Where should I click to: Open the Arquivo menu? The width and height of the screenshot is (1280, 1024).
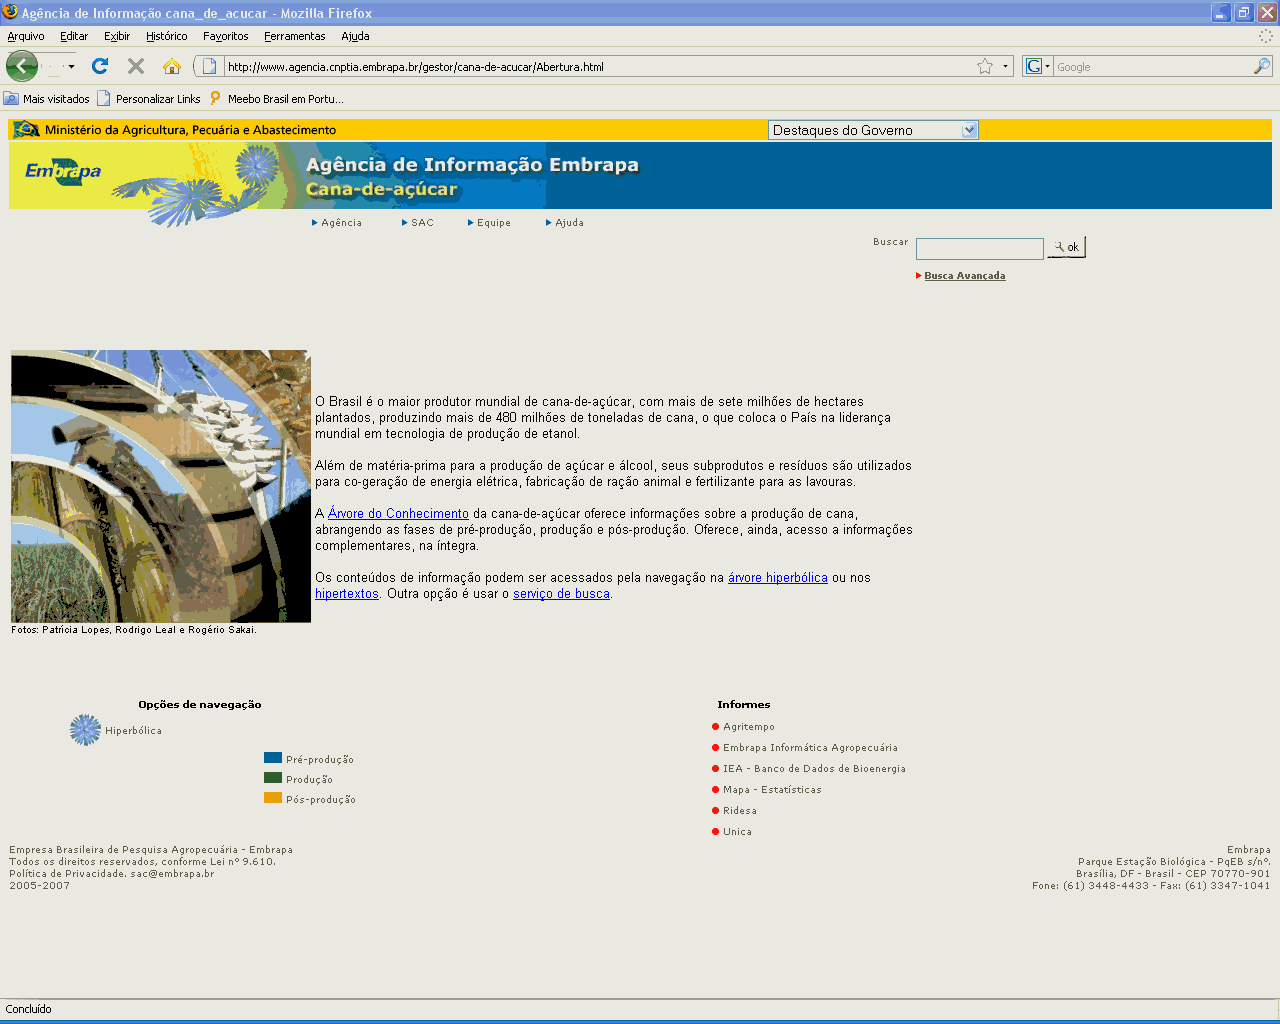[x=26, y=36]
